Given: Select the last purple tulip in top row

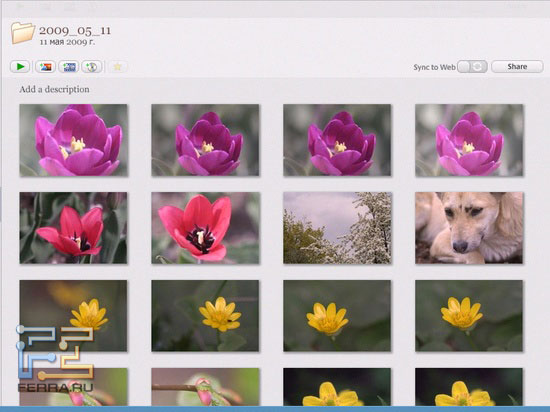Looking at the screenshot, I should tap(469, 140).
